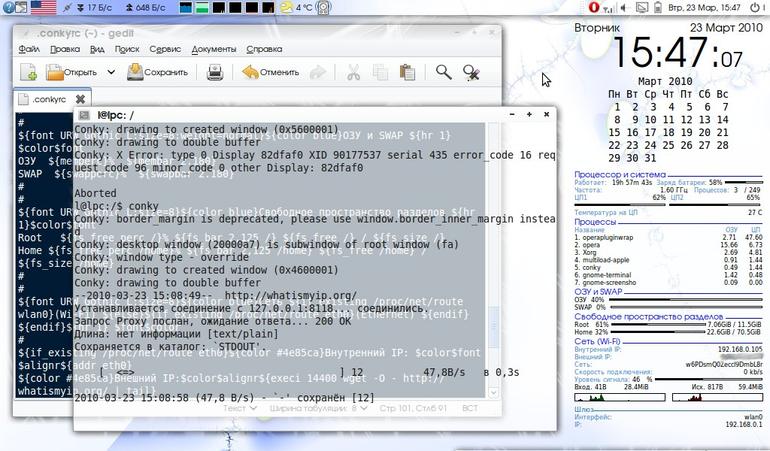The width and height of the screenshot is (770, 451).
Task: Click the Opera icon in system tray
Action: [x=594, y=7]
